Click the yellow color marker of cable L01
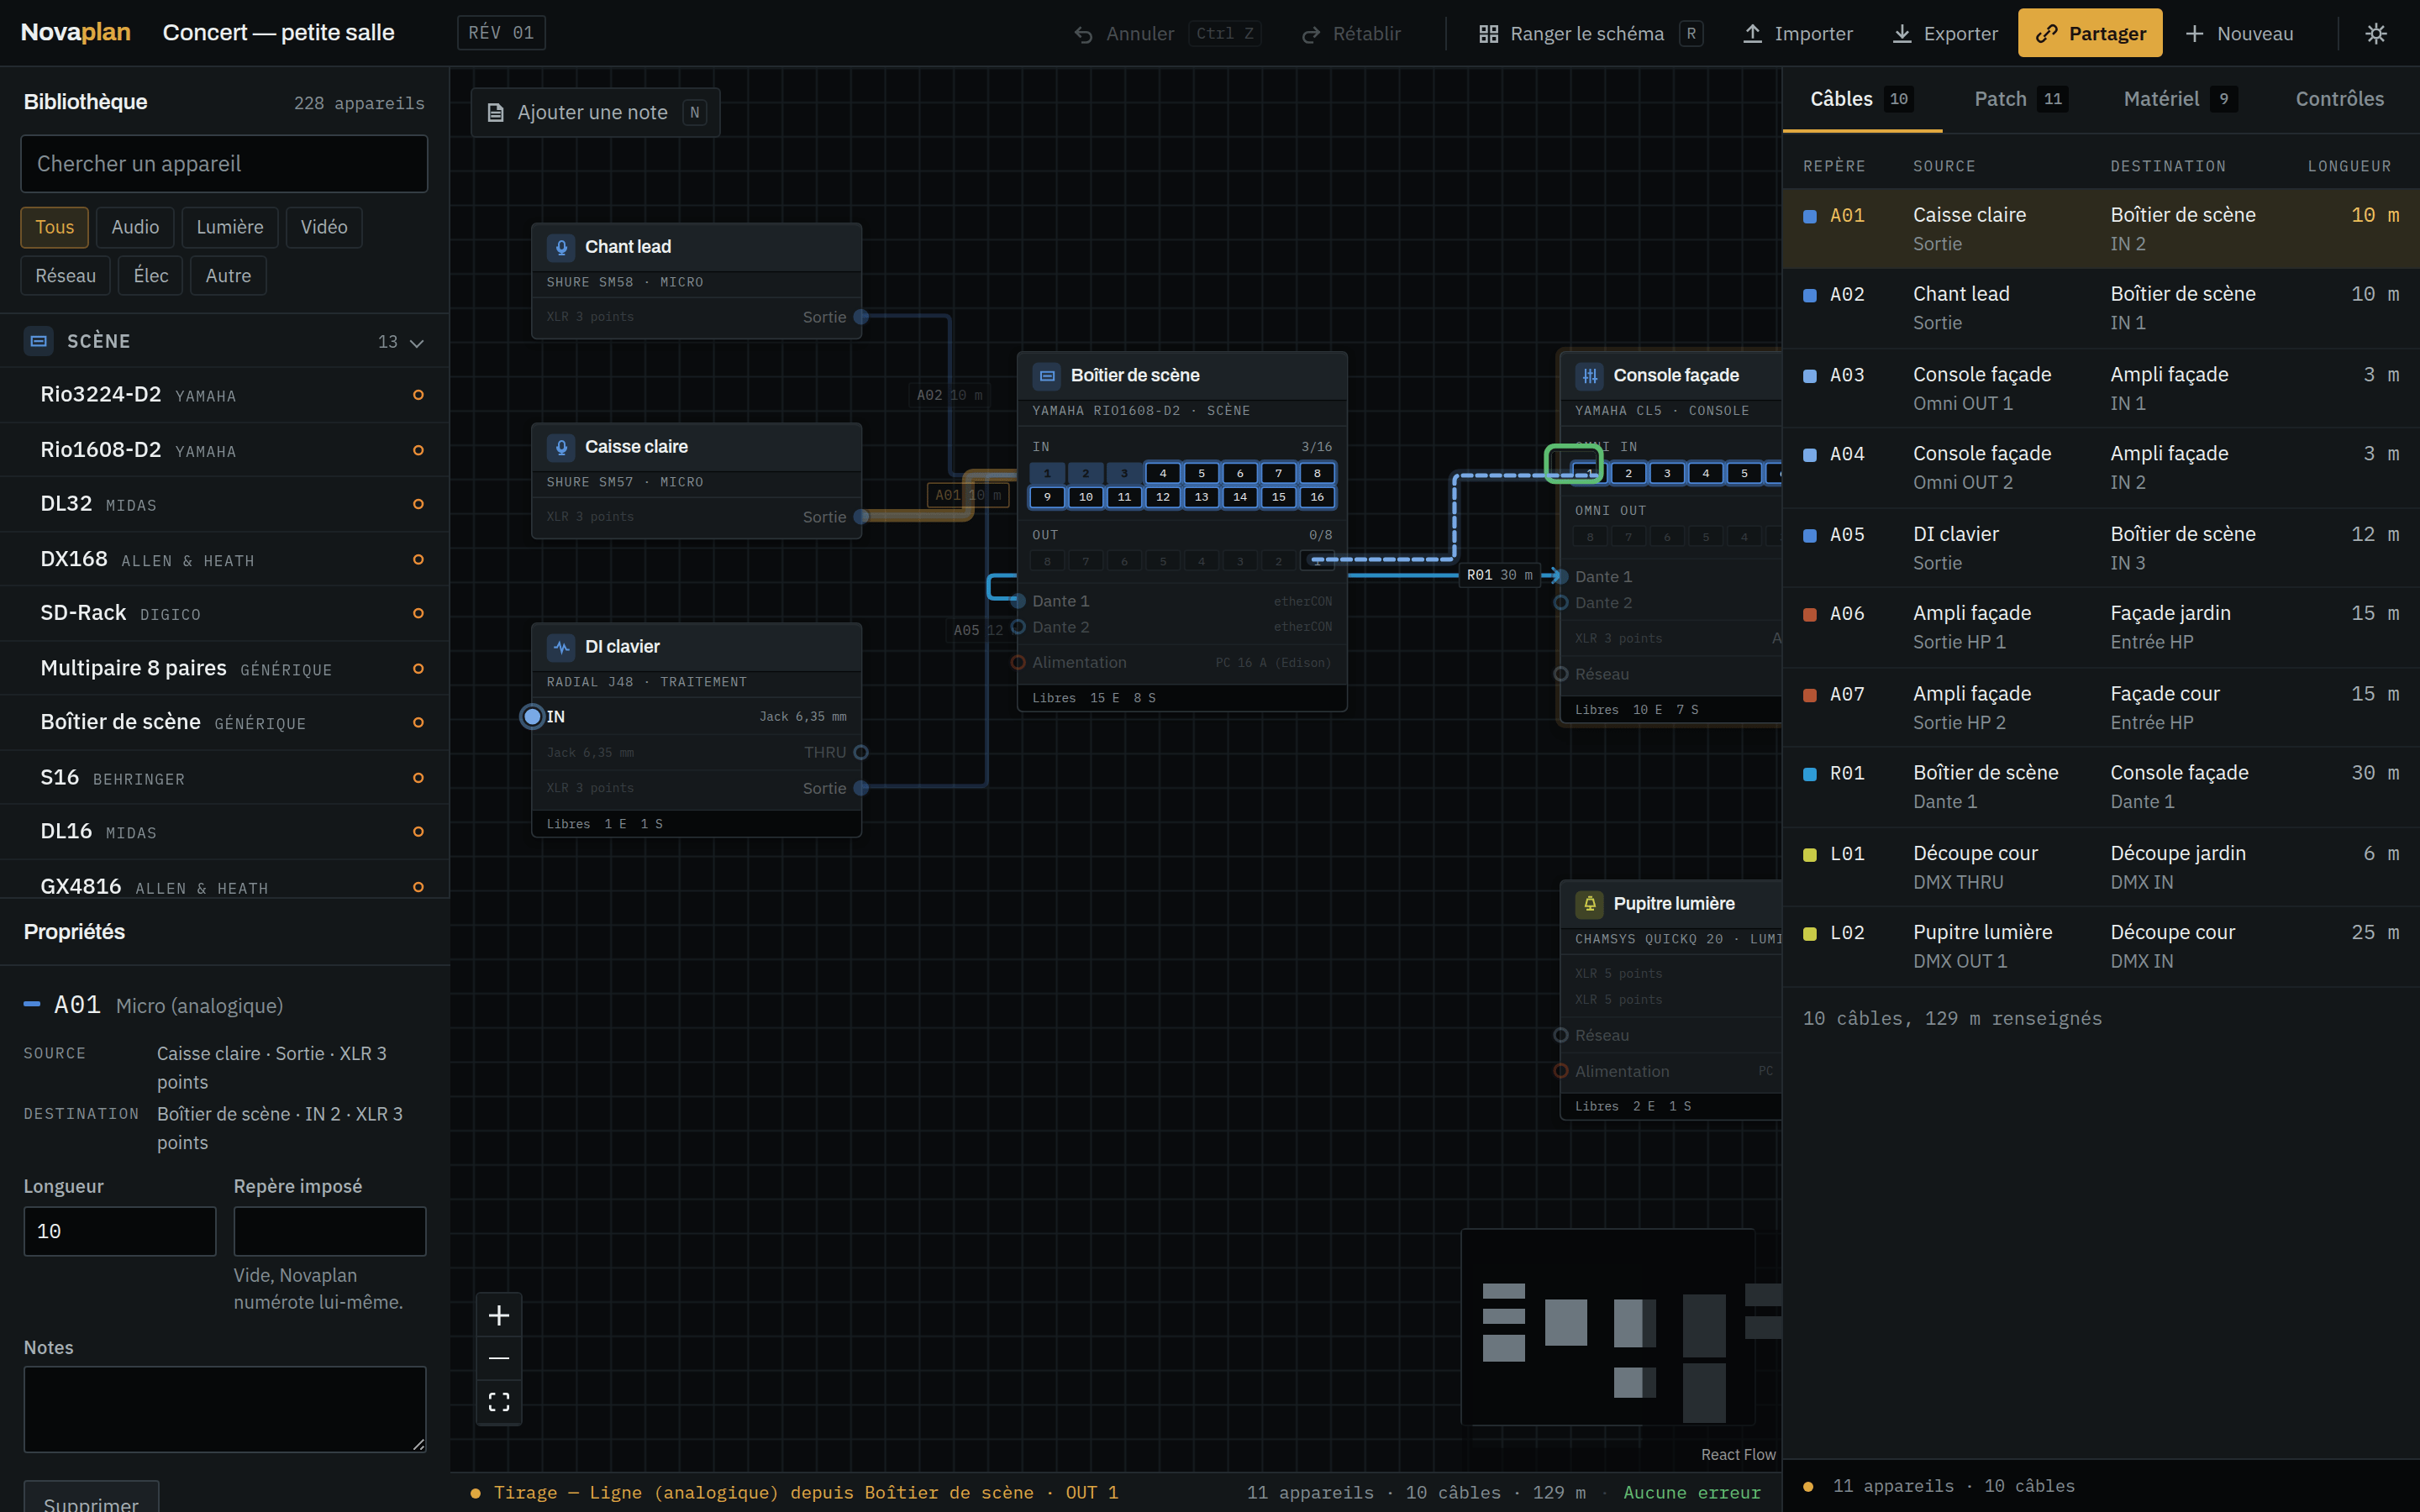The width and height of the screenshot is (2420, 1512). (x=1810, y=855)
